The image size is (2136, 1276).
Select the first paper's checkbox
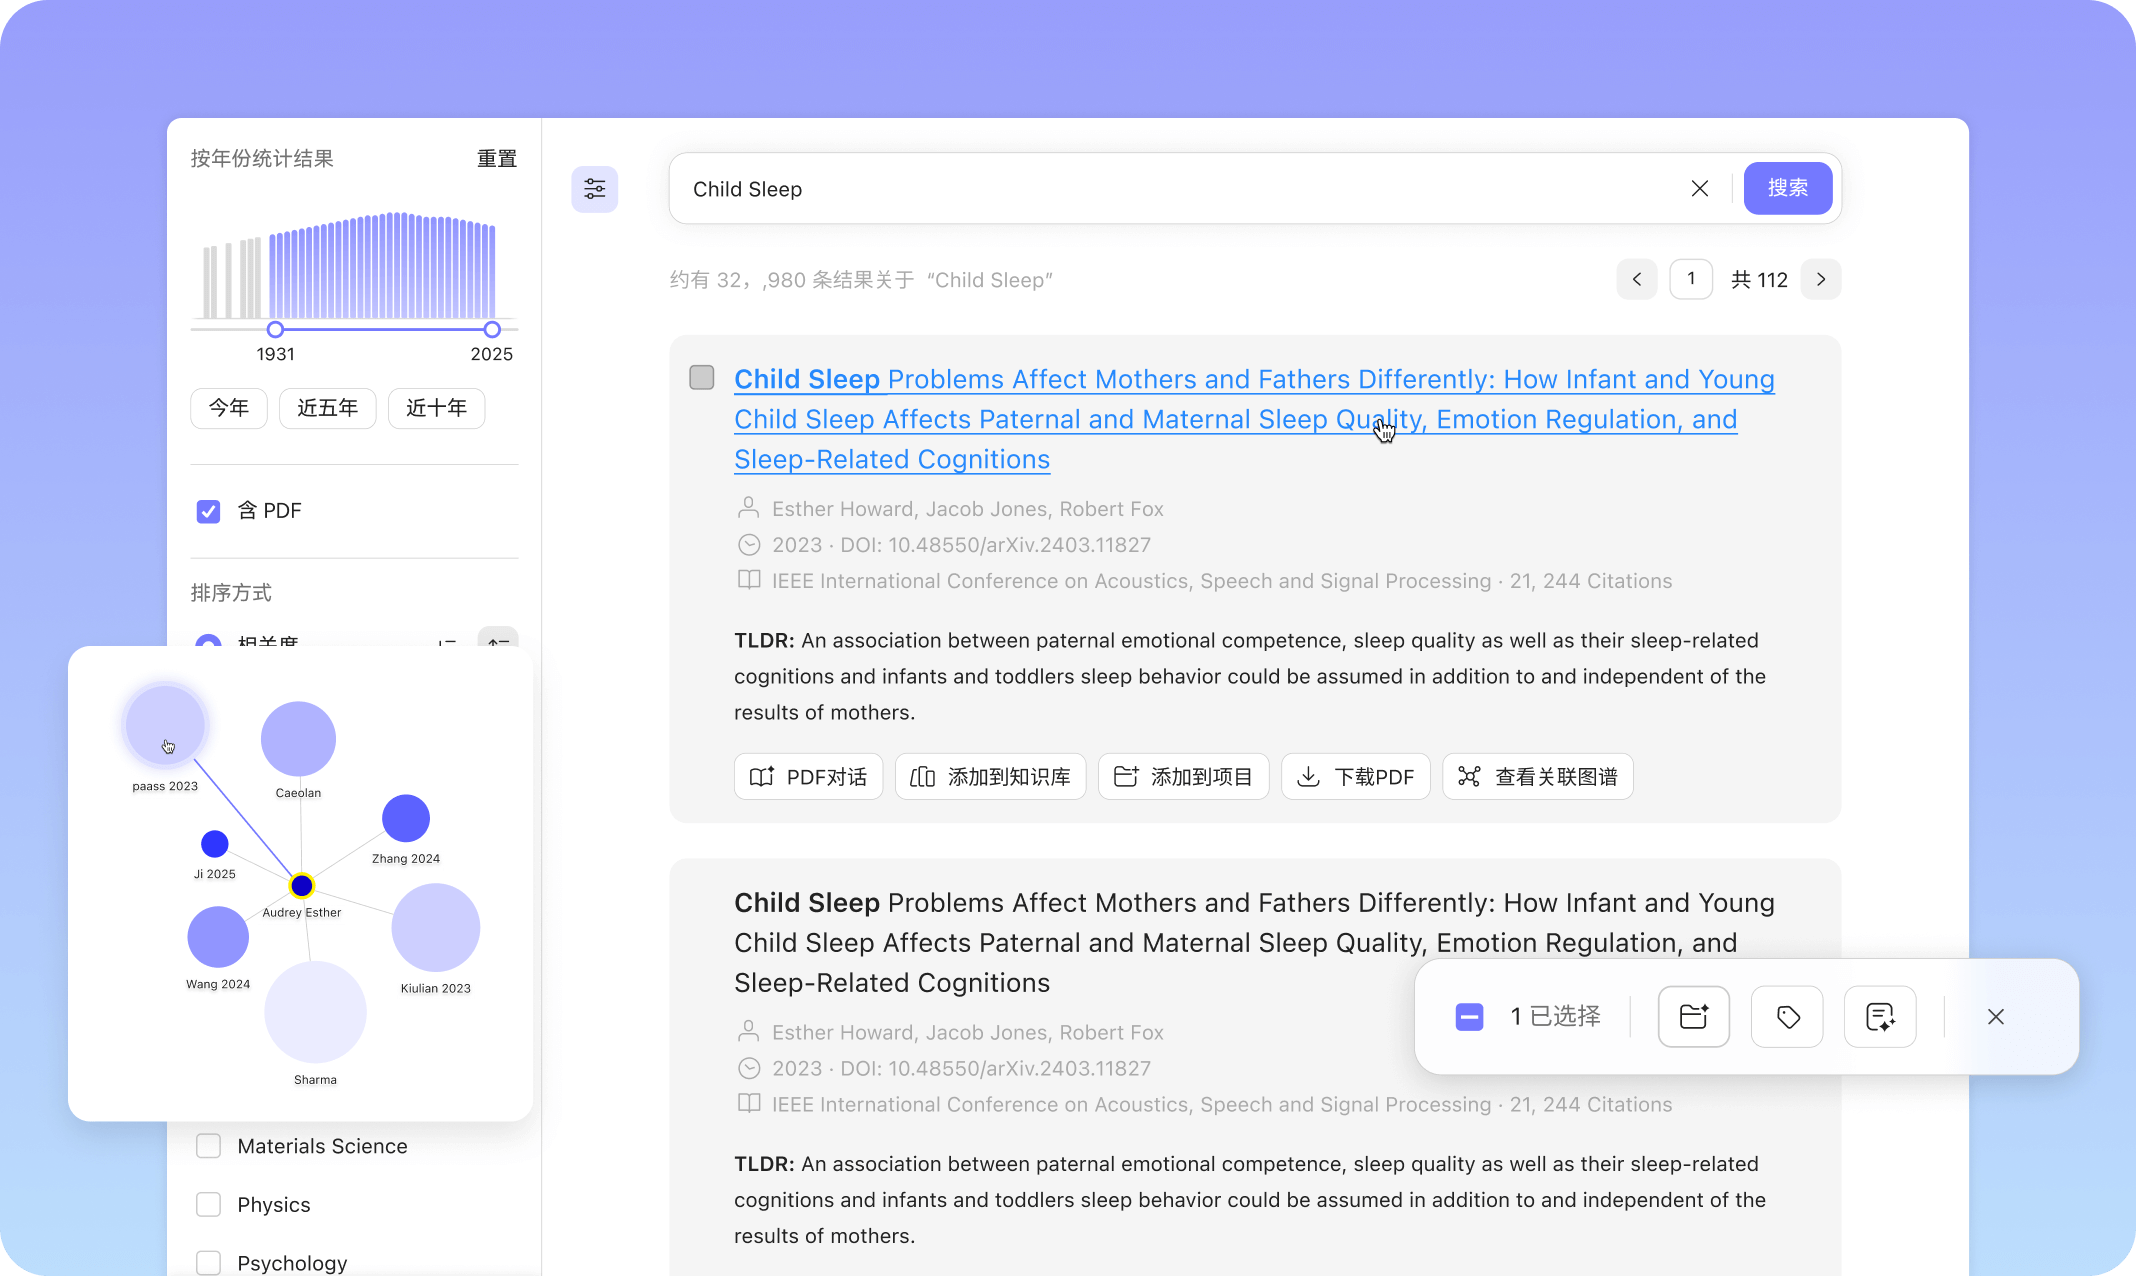pyautogui.click(x=702, y=378)
